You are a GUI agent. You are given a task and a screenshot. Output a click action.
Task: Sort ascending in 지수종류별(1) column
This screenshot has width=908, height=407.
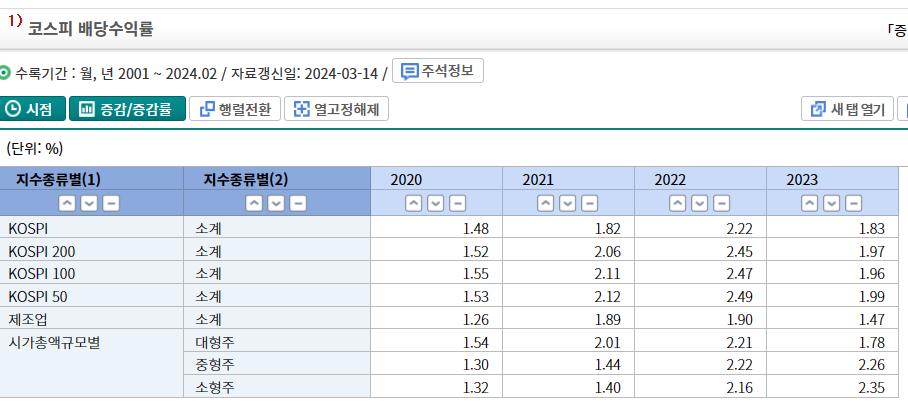click(x=67, y=203)
